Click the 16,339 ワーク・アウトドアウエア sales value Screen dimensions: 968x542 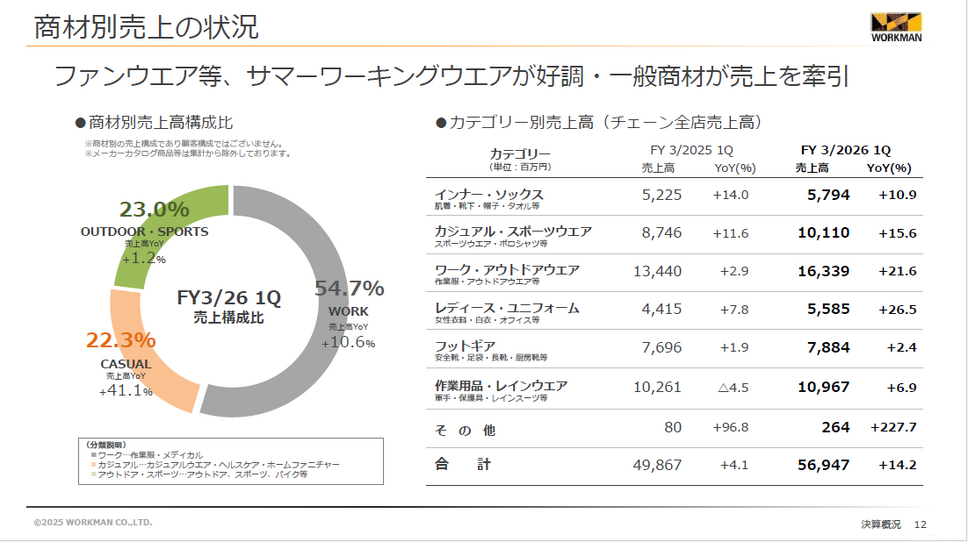click(824, 271)
